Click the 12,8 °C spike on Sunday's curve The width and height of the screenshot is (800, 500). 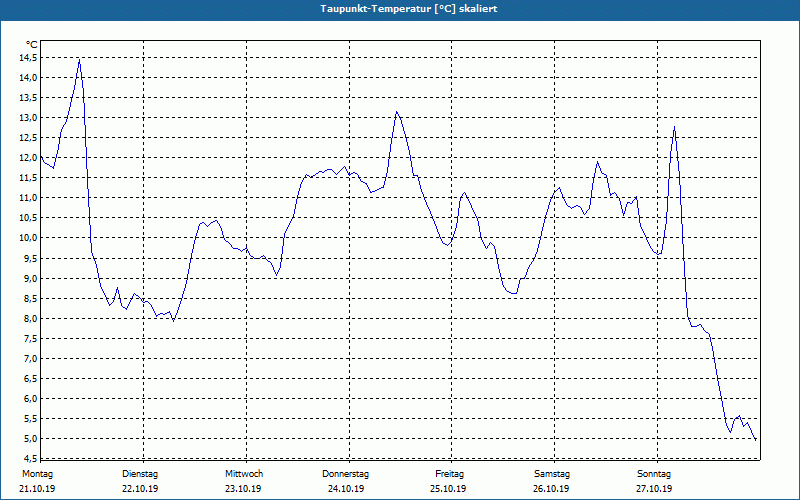(x=674, y=127)
